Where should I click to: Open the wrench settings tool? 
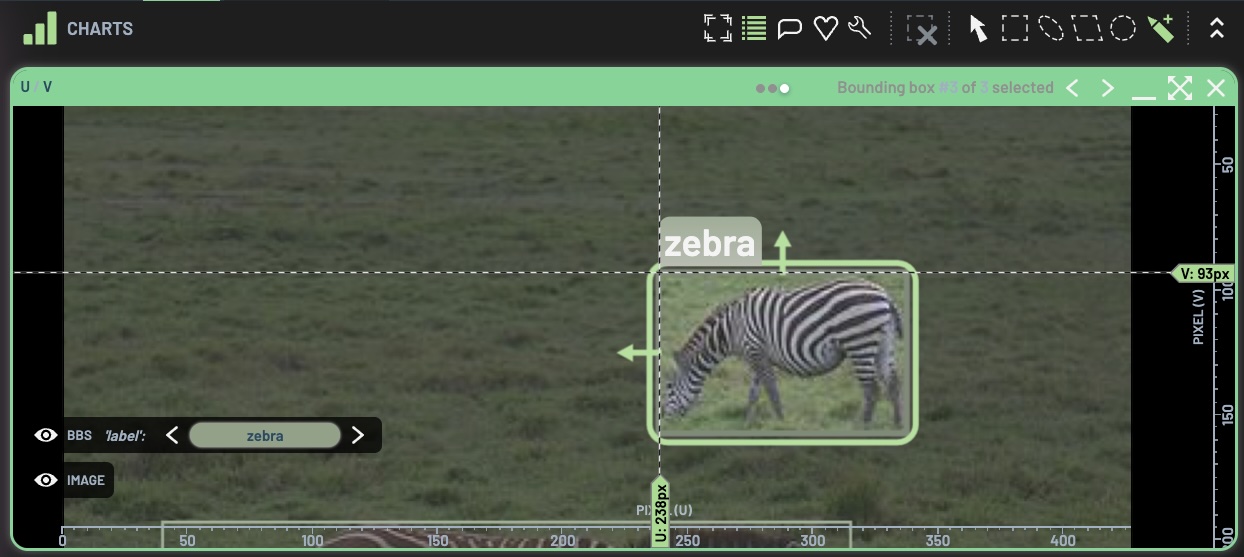[x=860, y=28]
